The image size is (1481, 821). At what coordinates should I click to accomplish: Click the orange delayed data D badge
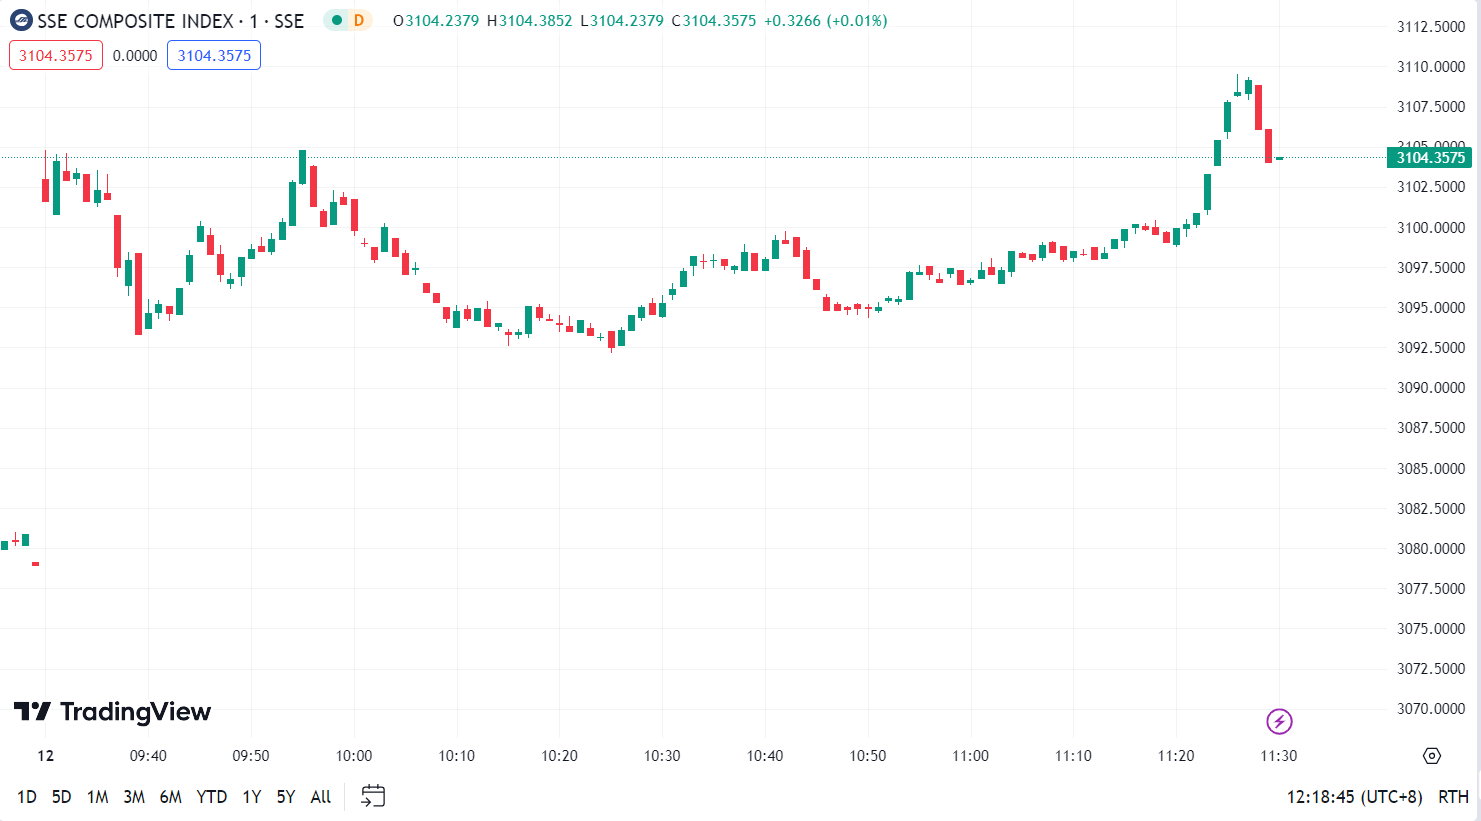coord(359,21)
